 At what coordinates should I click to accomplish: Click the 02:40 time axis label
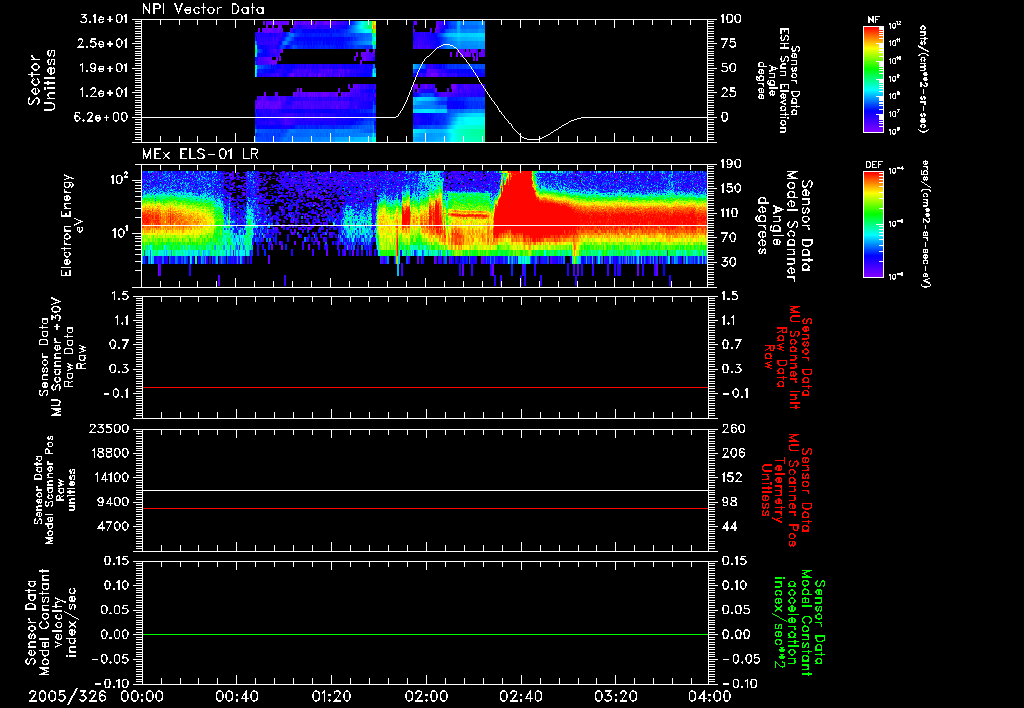click(x=520, y=696)
